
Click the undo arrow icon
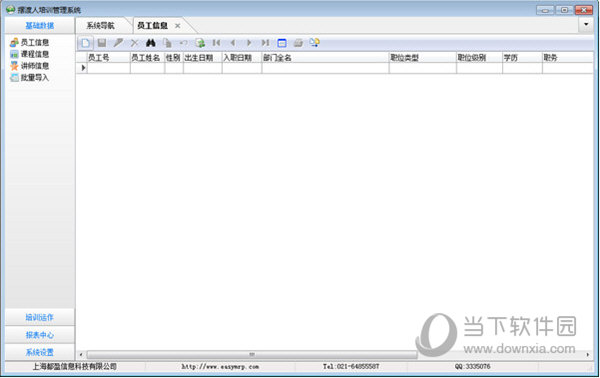[x=184, y=43]
